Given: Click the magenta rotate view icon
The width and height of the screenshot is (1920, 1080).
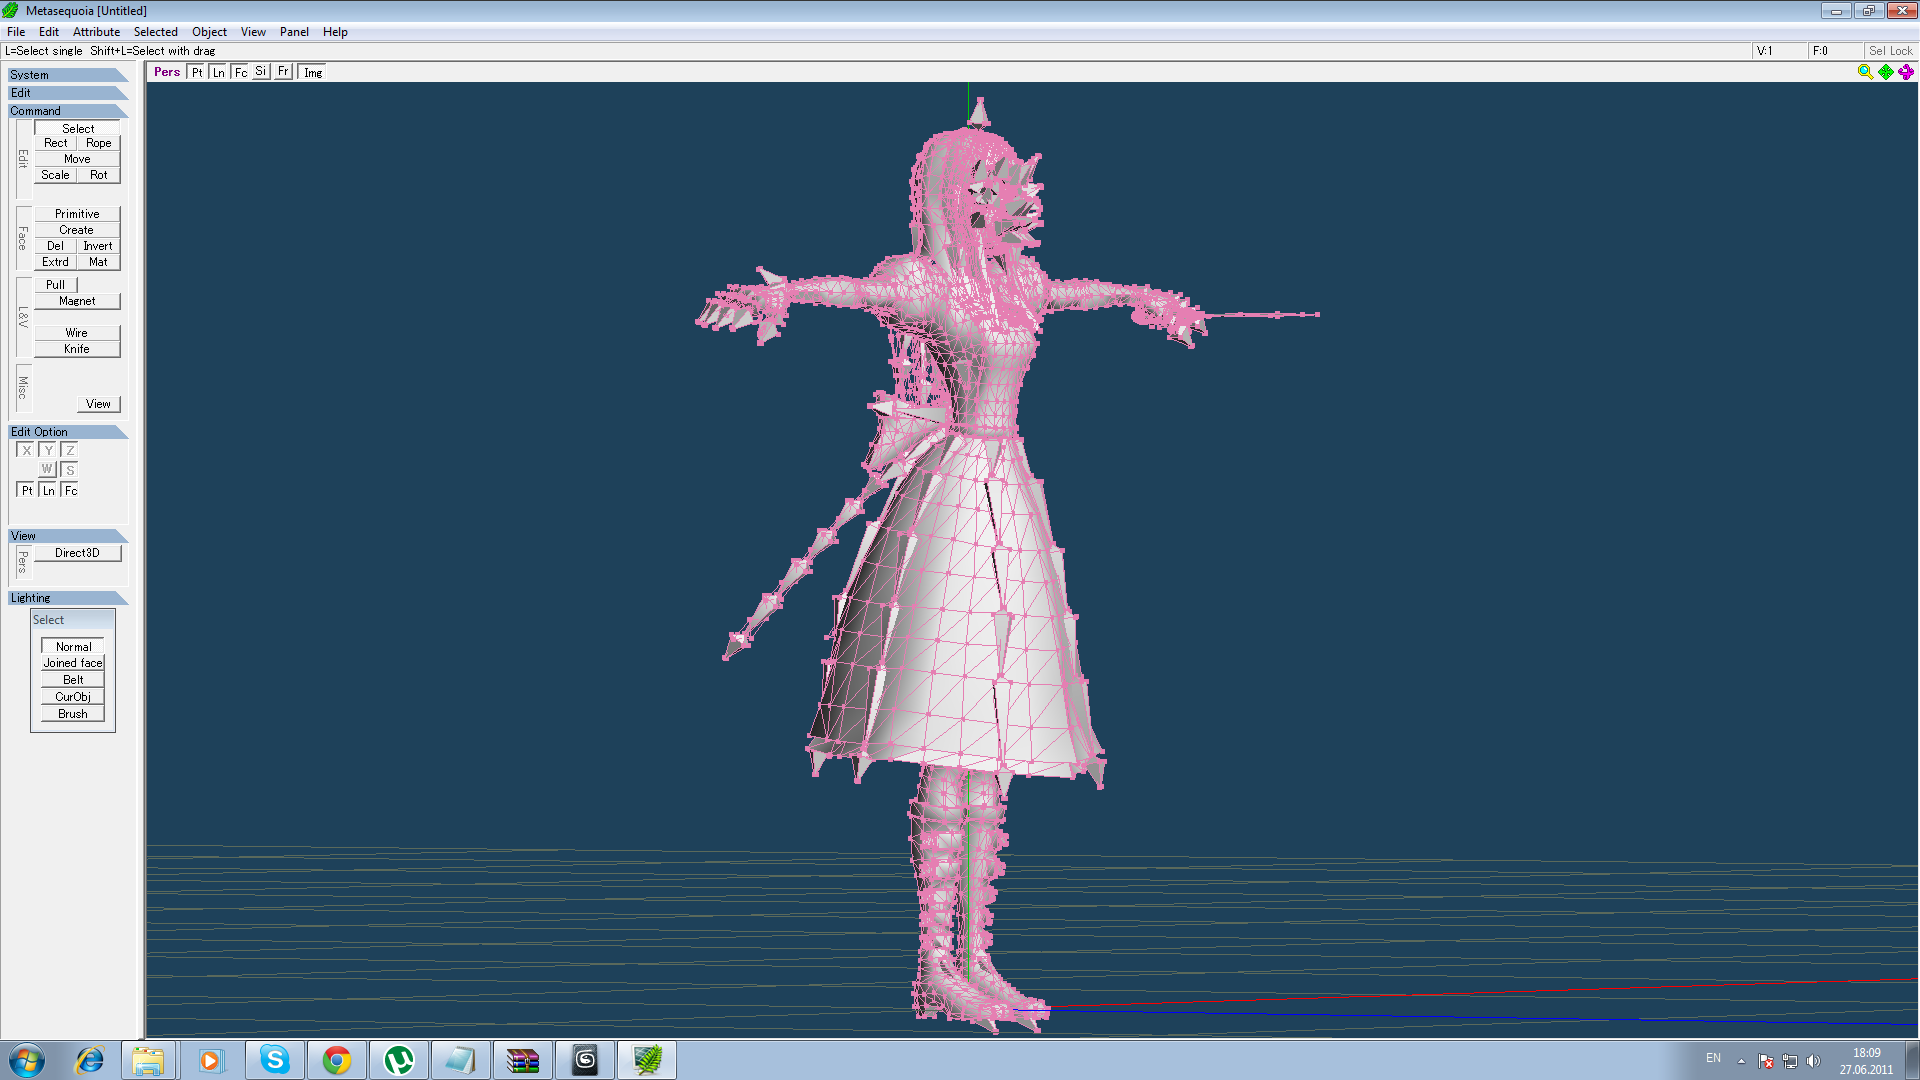Looking at the screenshot, I should point(1905,71).
